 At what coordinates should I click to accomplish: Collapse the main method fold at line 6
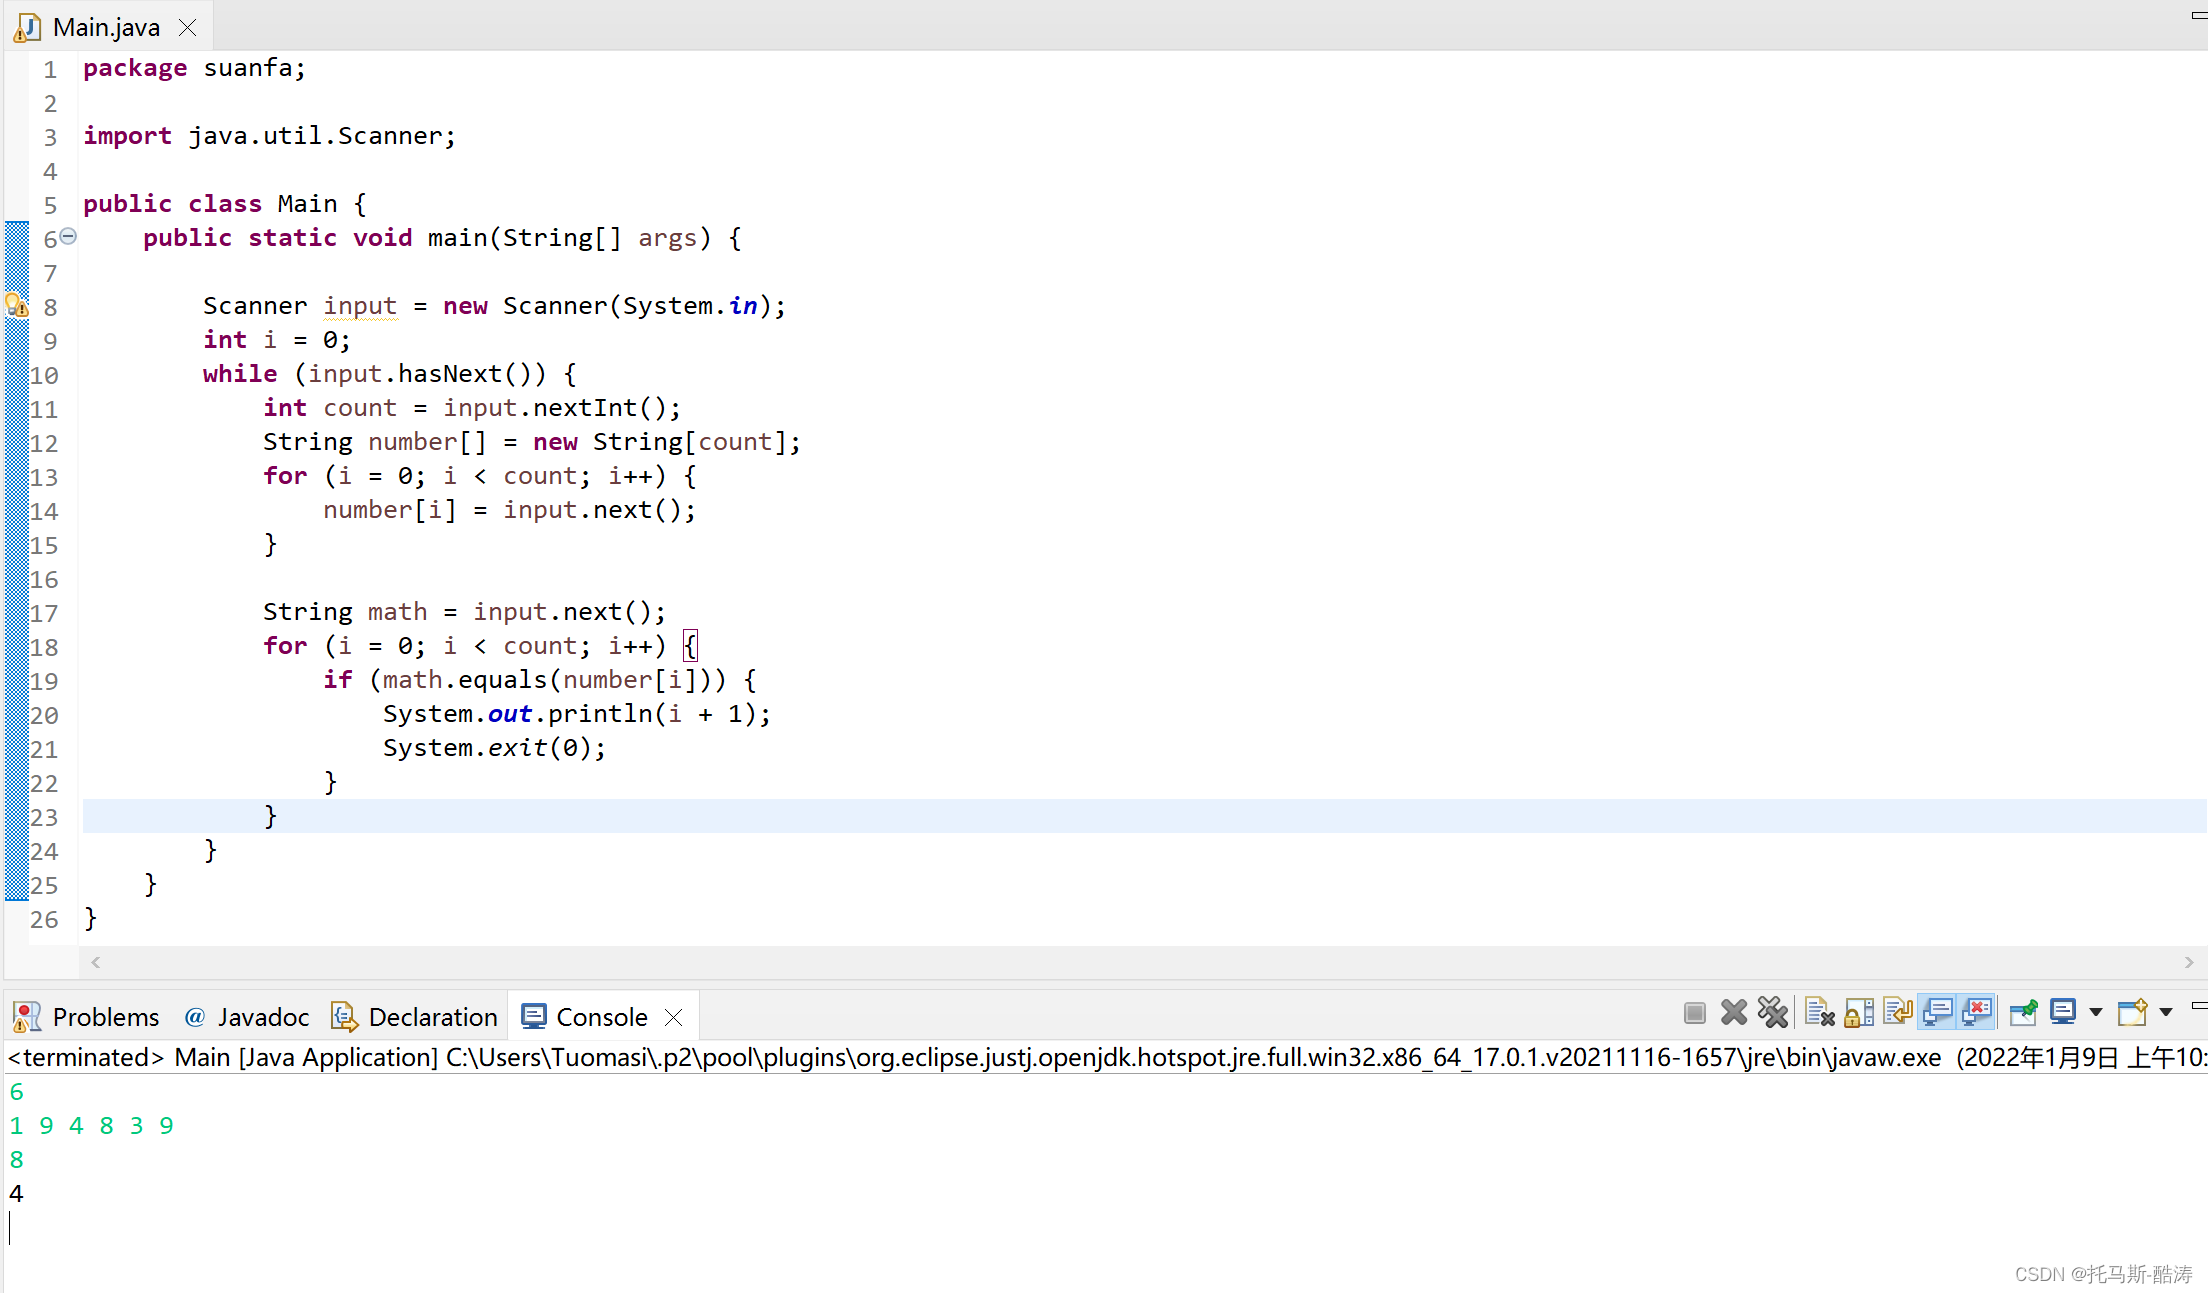[x=68, y=237]
